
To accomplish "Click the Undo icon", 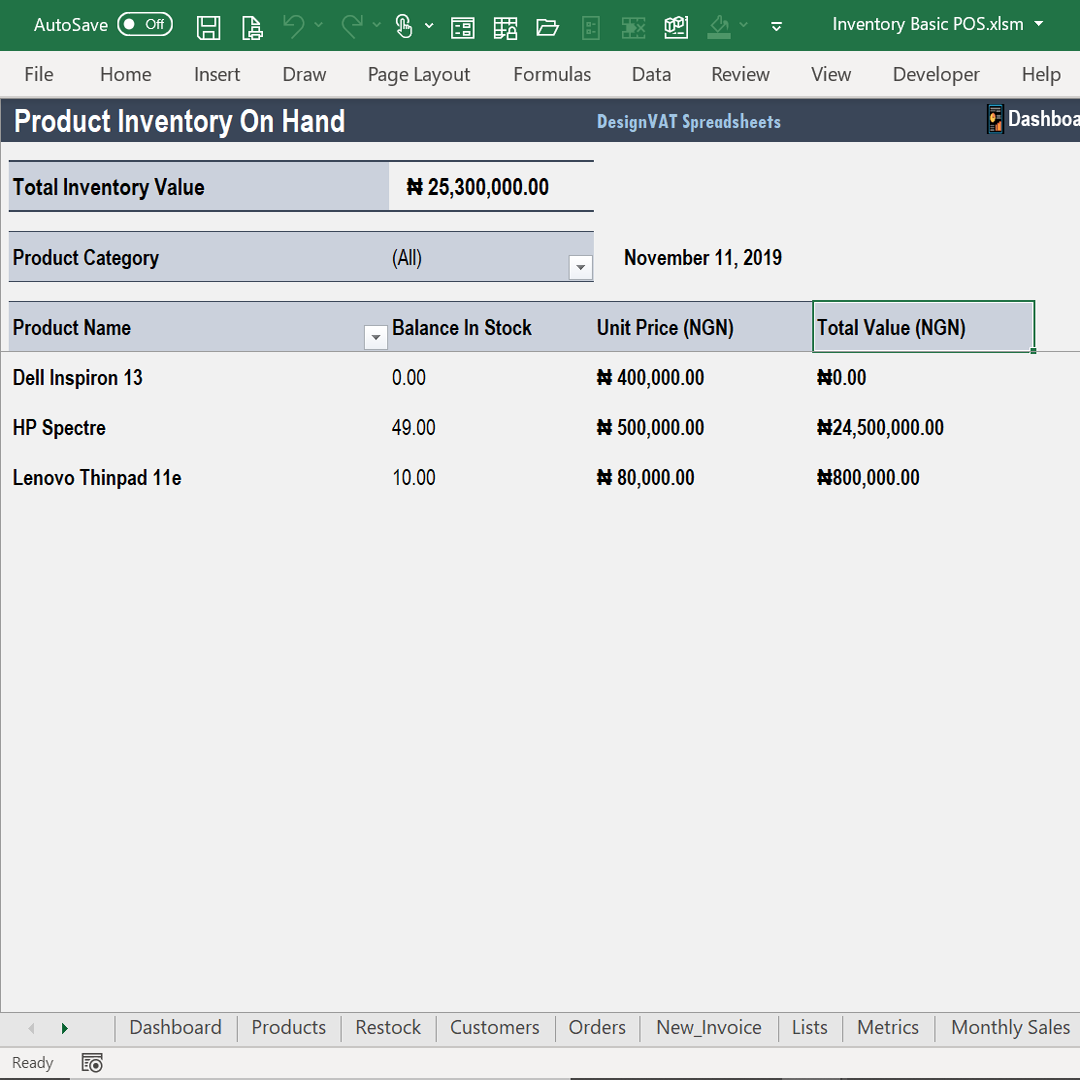I will click(295, 27).
